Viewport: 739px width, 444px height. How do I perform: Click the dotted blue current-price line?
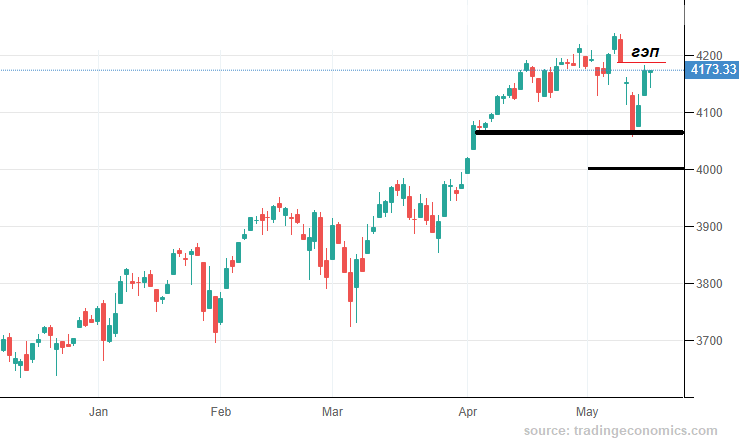click(342, 70)
